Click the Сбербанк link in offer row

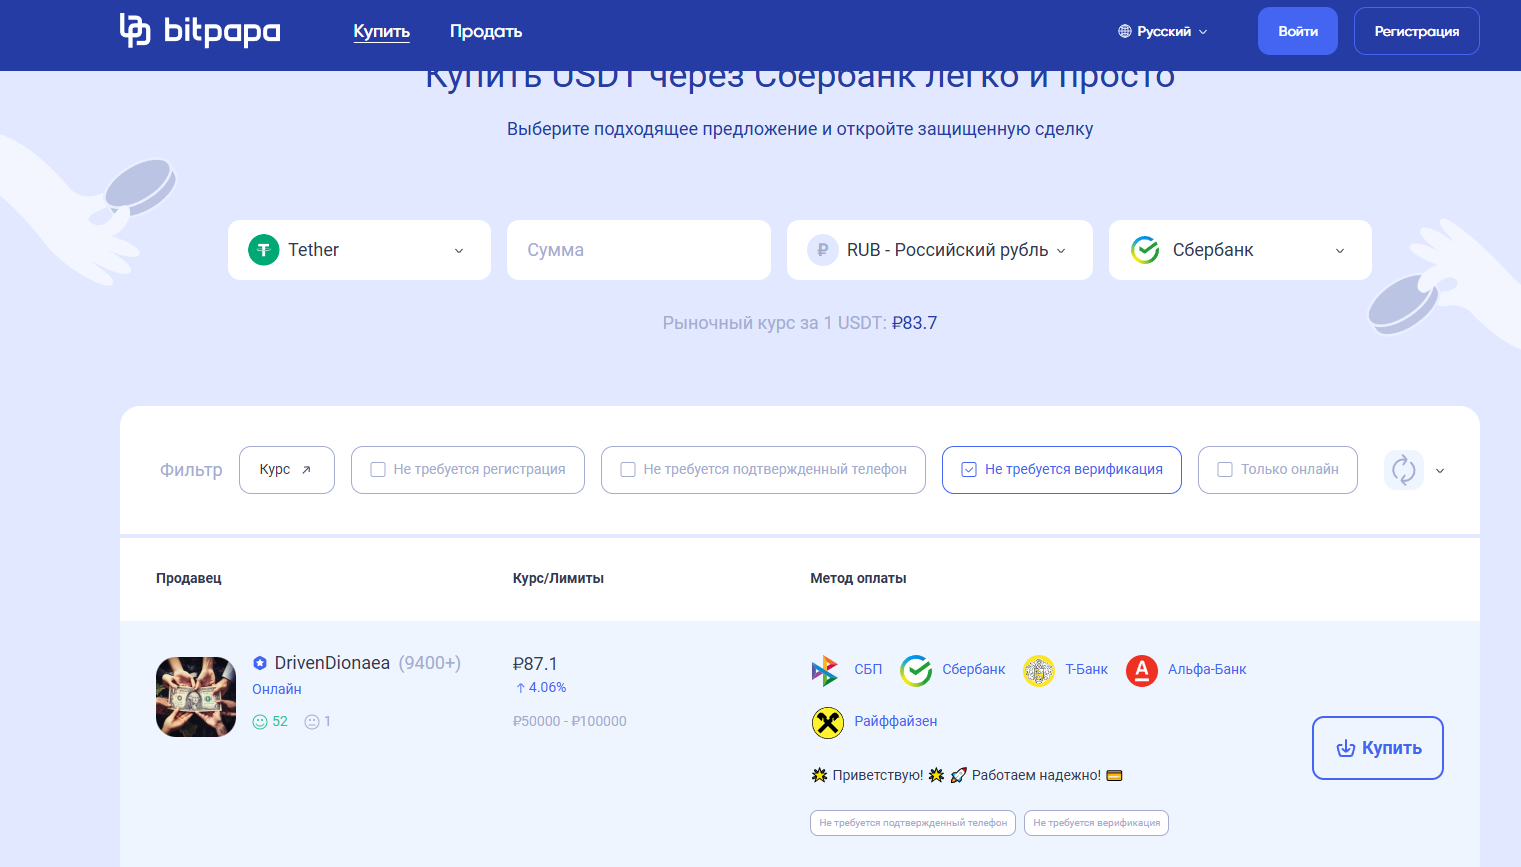[x=974, y=670]
